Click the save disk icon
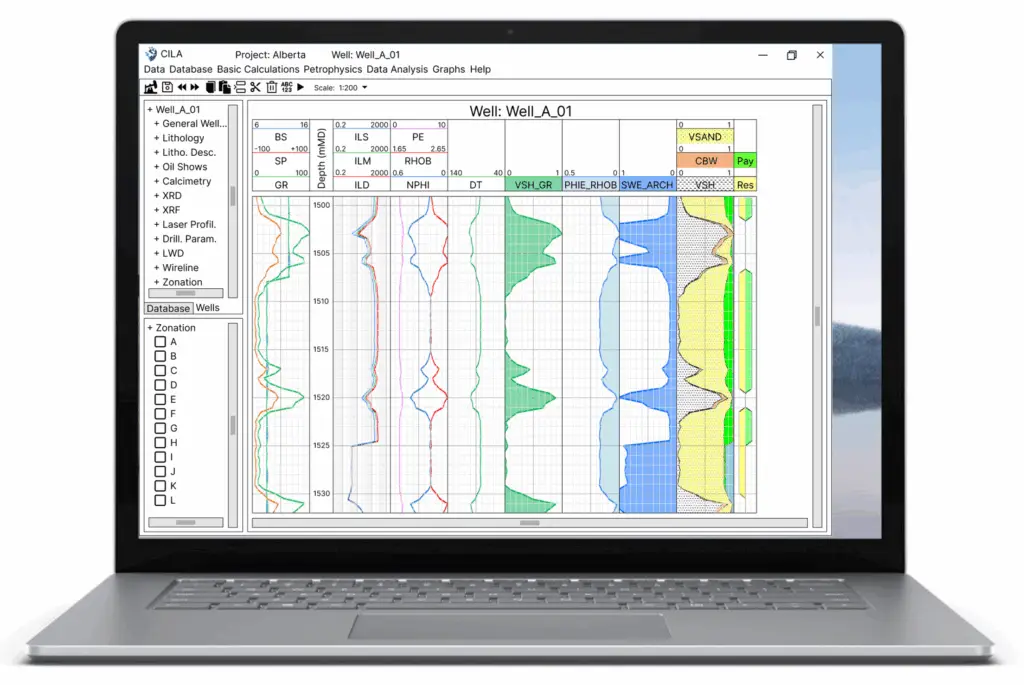The height and width of the screenshot is (685, 1024). pos(167,87)
